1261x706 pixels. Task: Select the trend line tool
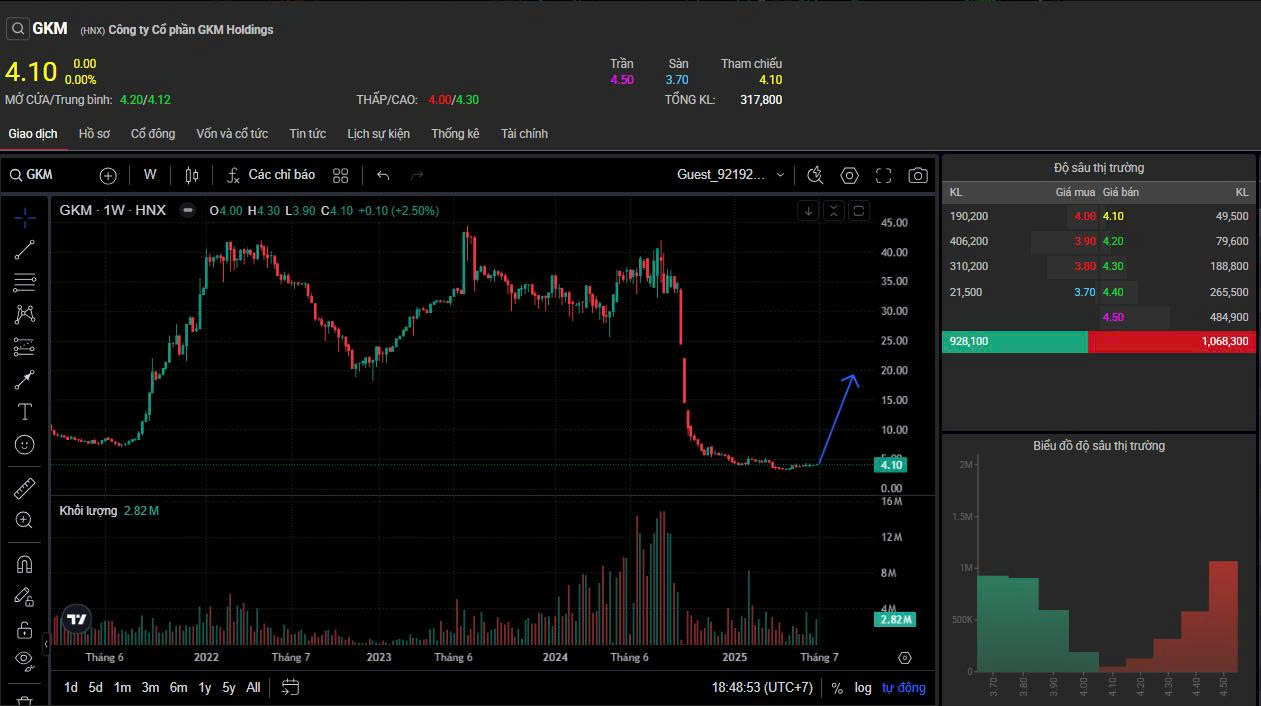(25, 250)
